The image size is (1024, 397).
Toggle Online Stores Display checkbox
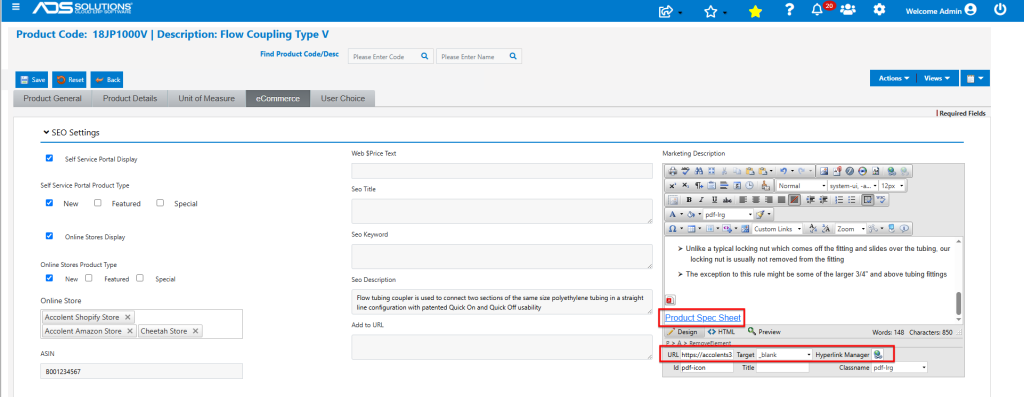tap(50, 236)
